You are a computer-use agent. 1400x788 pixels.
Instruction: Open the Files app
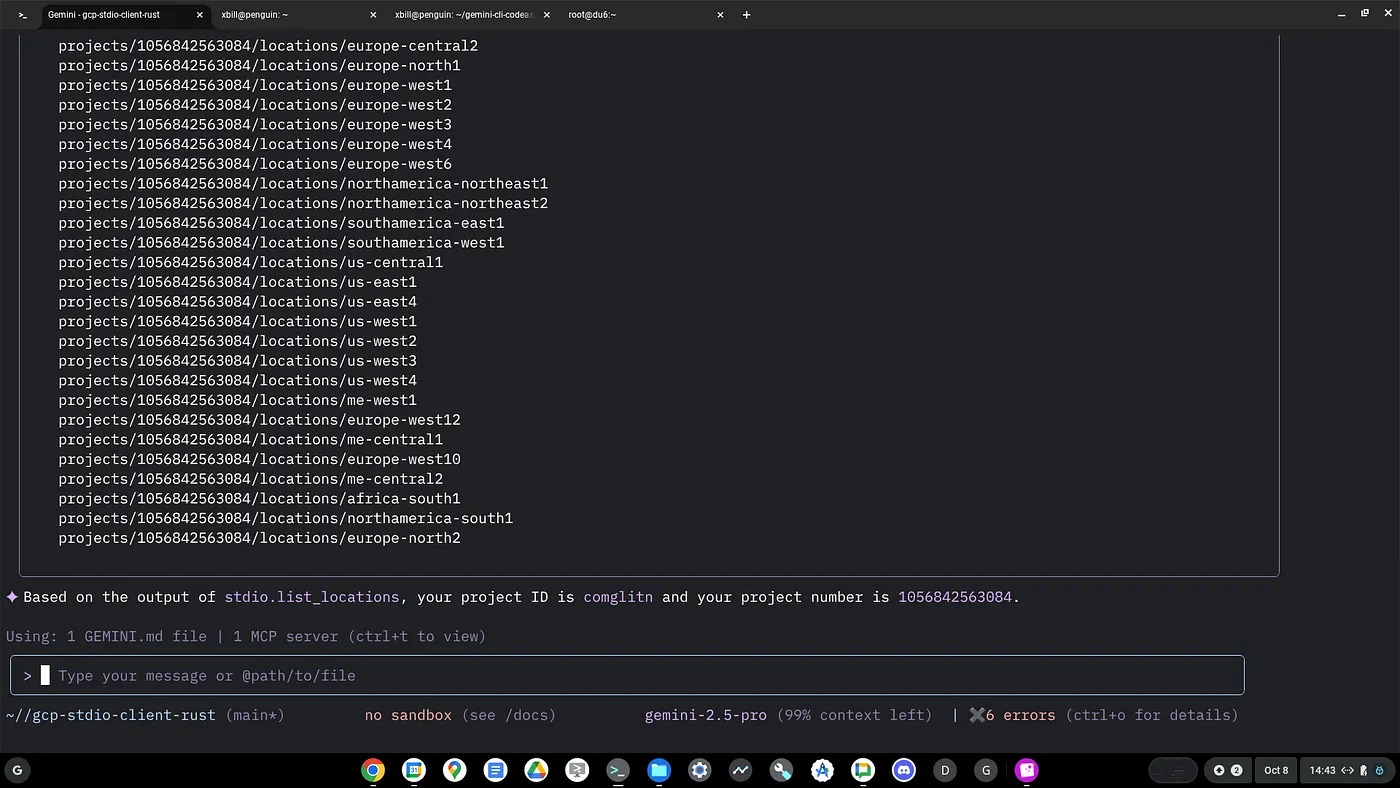[x=658, y=770]
